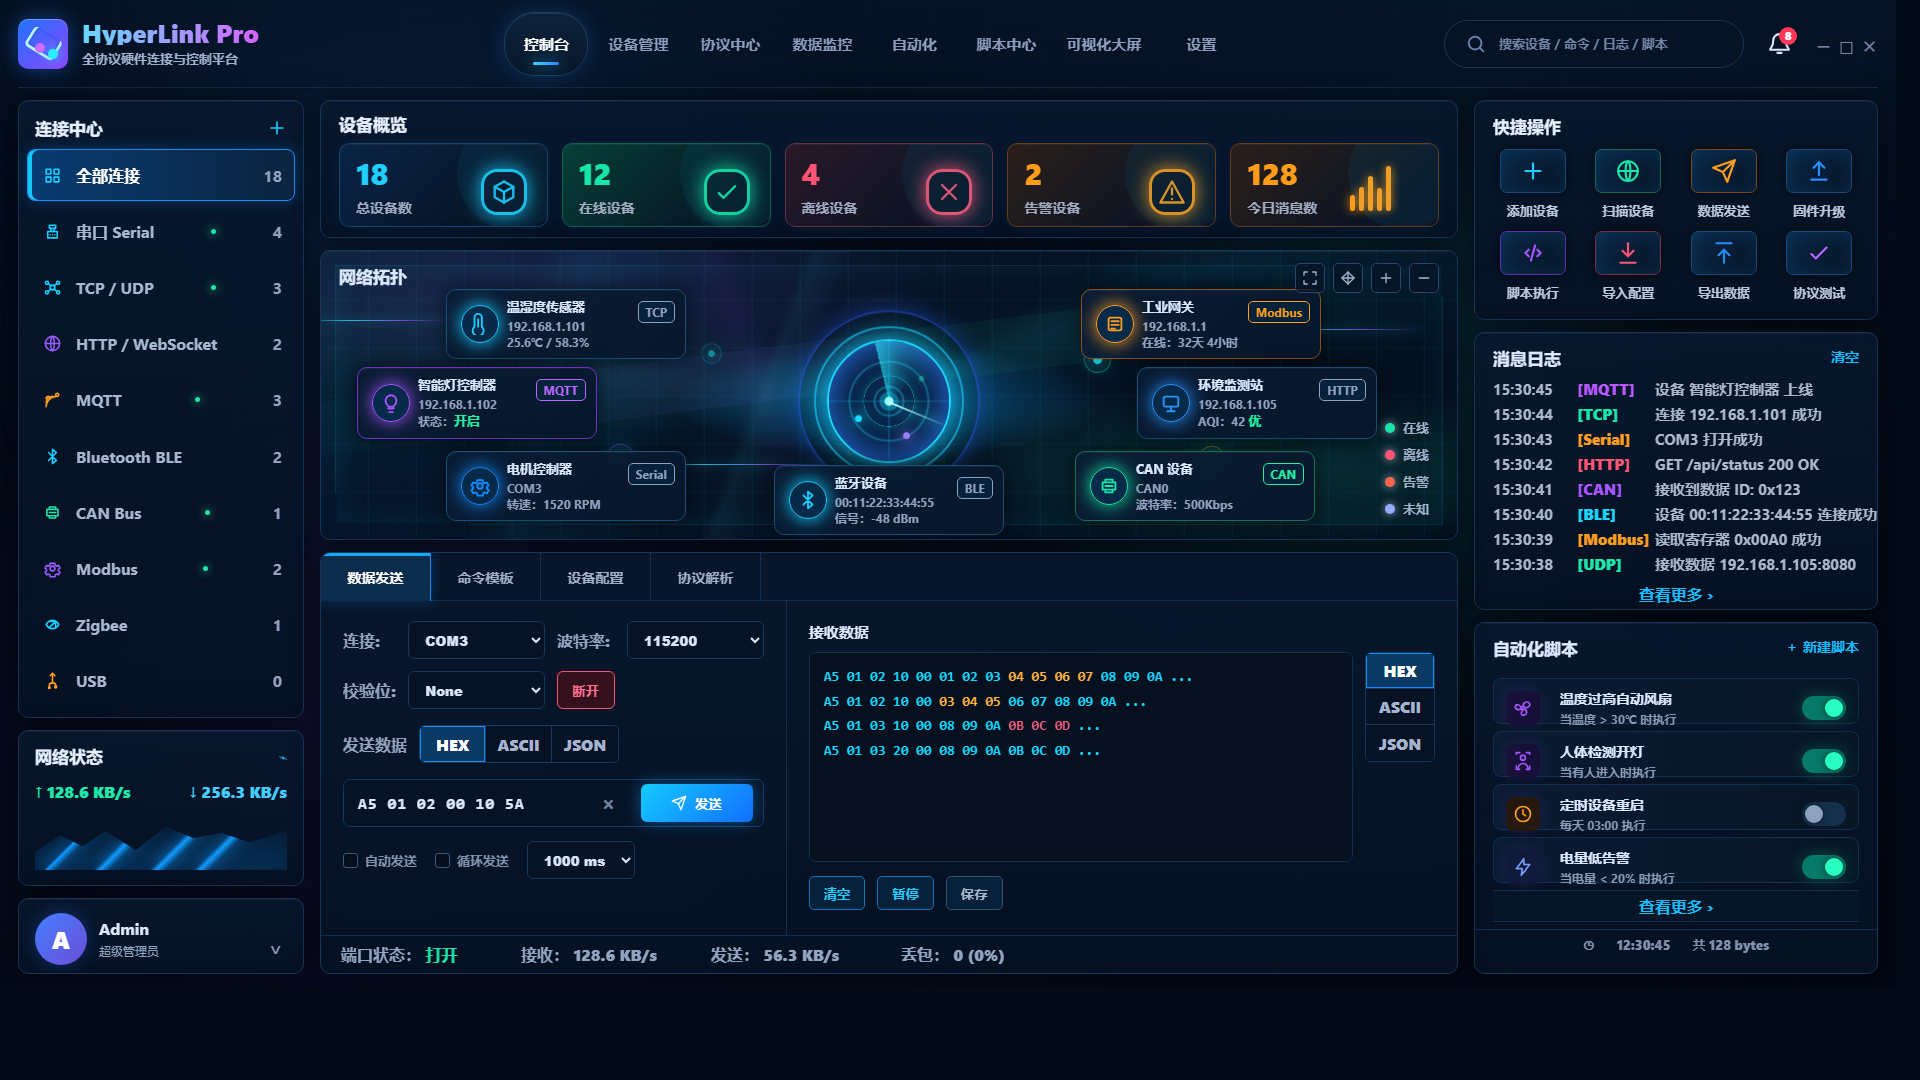Open the 协议中心 top tab

click(730, 44)
